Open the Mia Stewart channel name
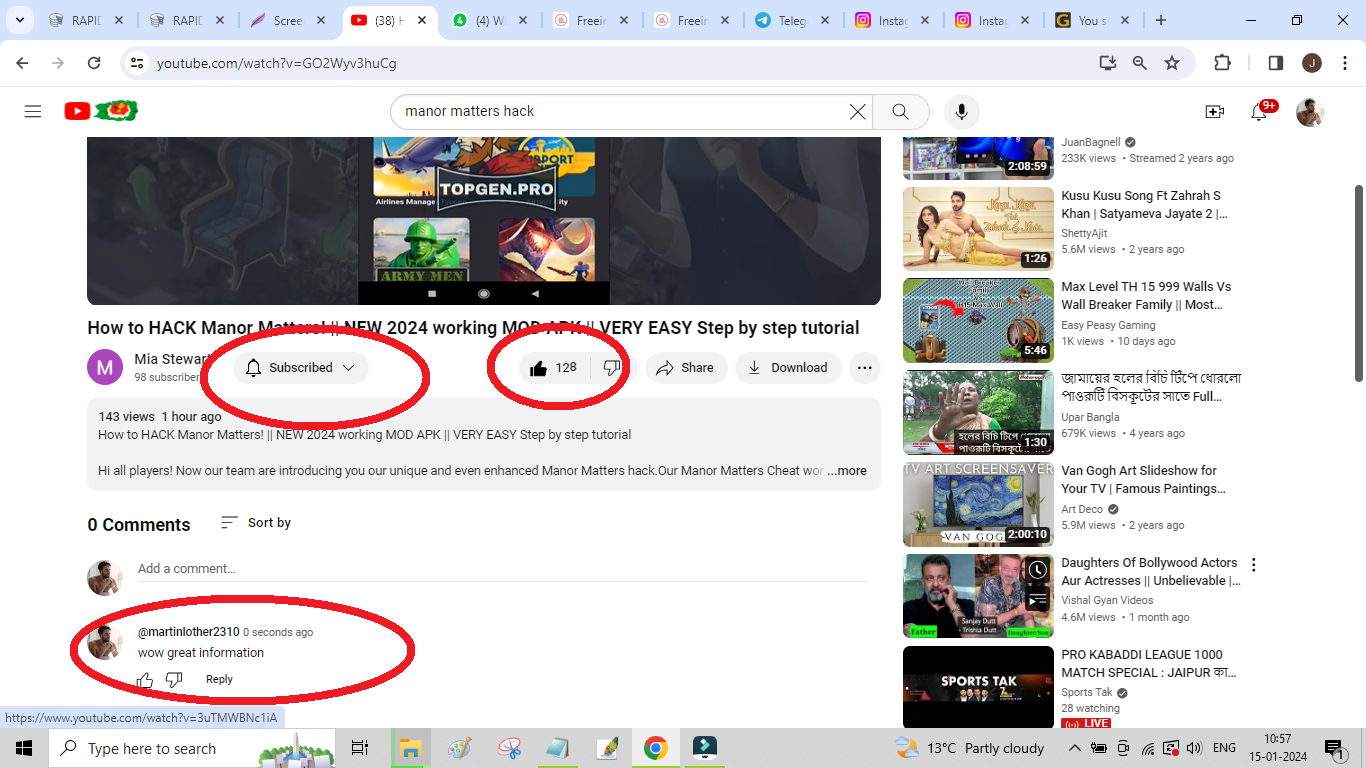Viewport: 1366px width, 768px height. coord(171,359)
